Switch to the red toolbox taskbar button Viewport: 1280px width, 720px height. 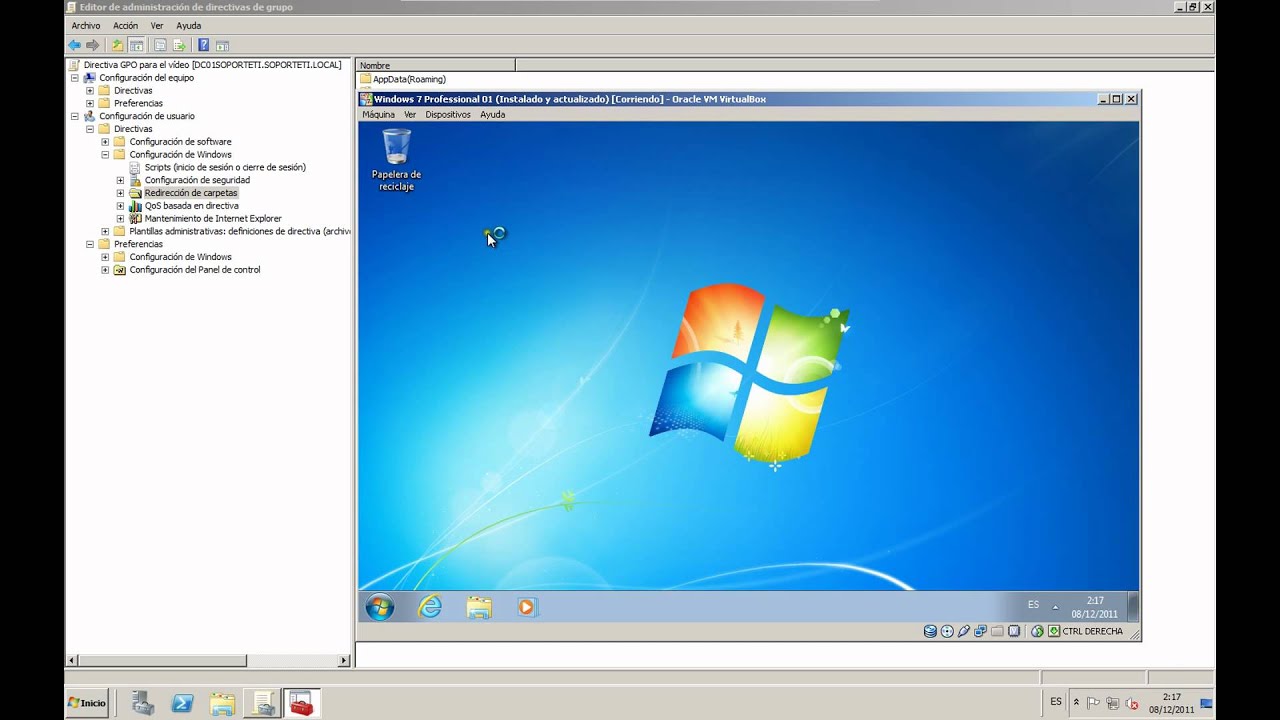coord(302,703)
